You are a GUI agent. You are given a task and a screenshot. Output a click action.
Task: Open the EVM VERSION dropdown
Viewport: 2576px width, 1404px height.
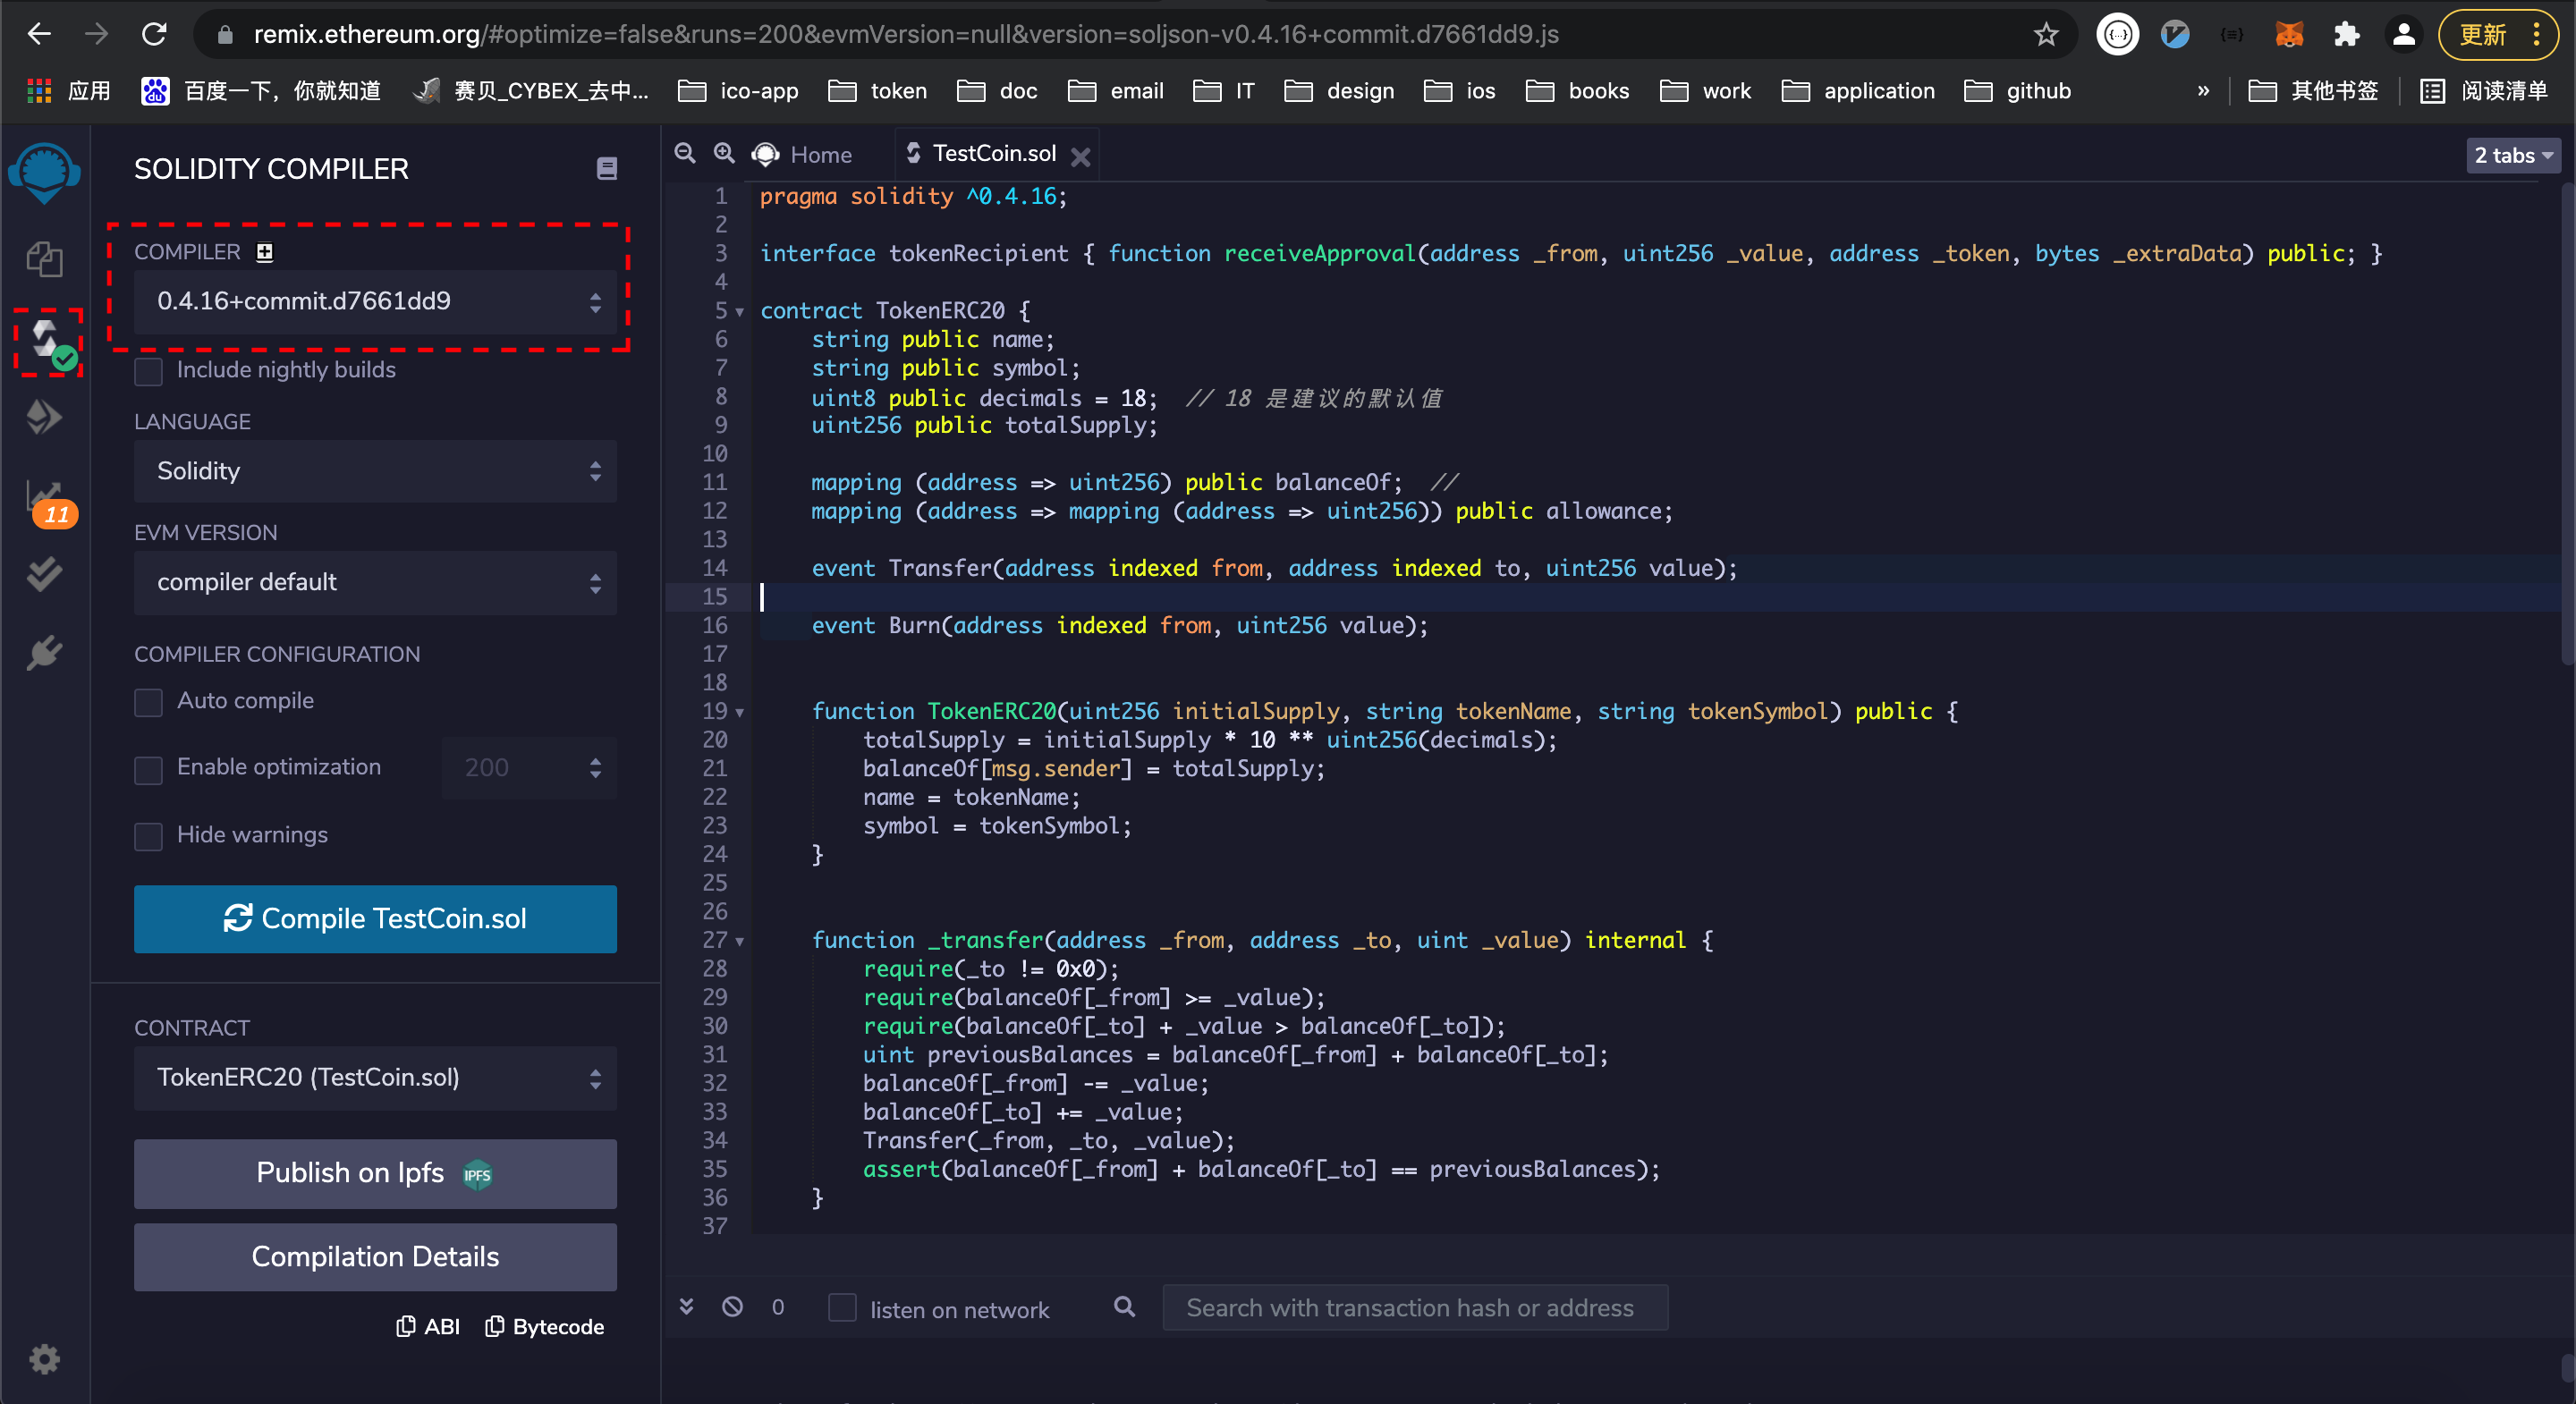point(375,581)
